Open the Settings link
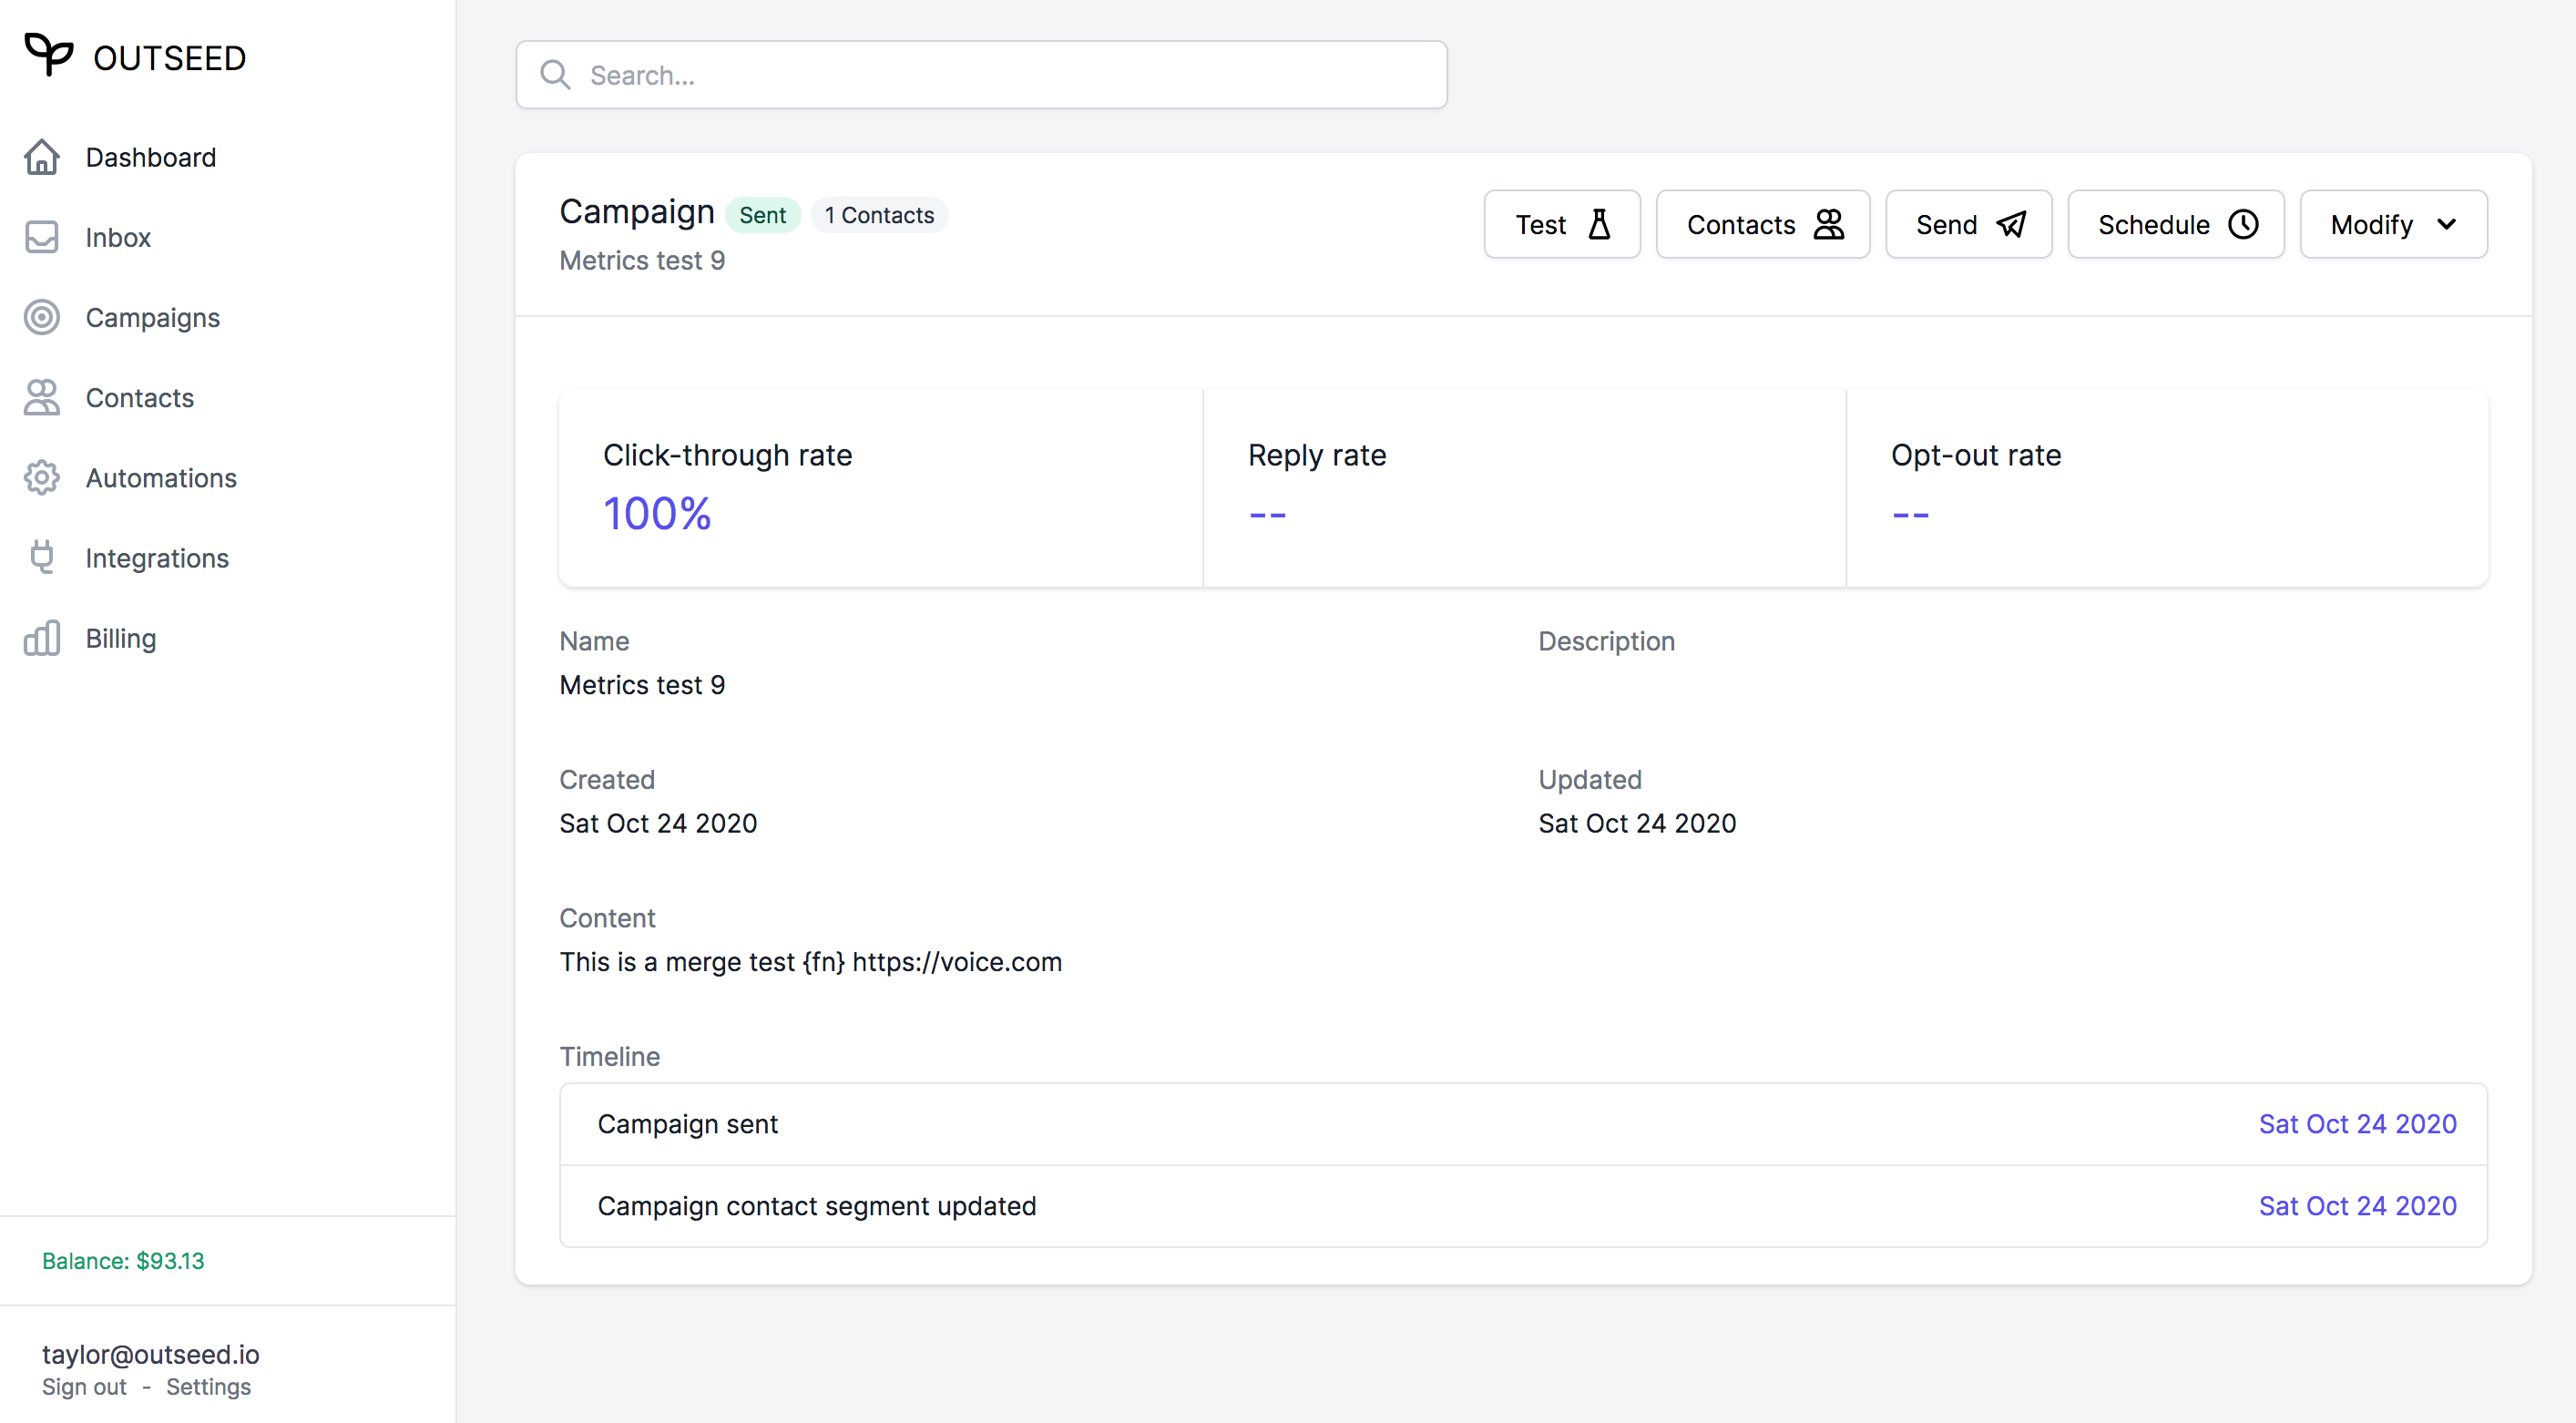 tap(208, 1386)
